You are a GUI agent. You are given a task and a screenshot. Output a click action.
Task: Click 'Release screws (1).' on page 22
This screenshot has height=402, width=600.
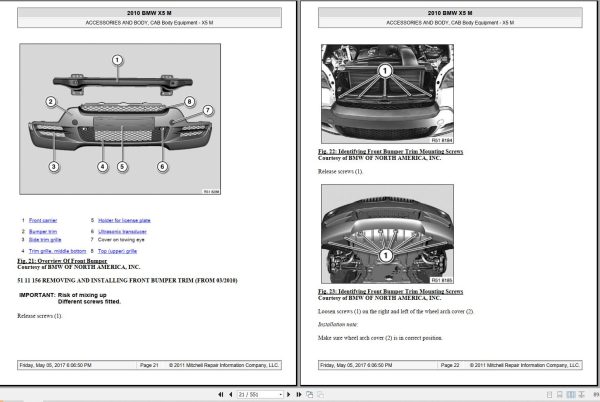[x=340, y=171]
